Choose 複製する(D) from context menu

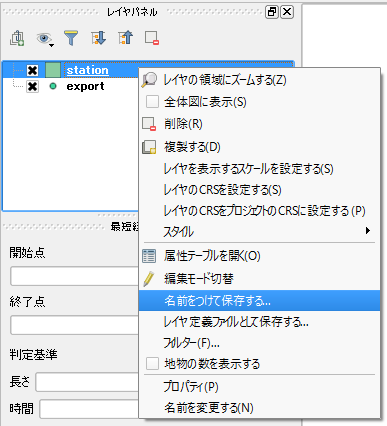click(259, 147)
